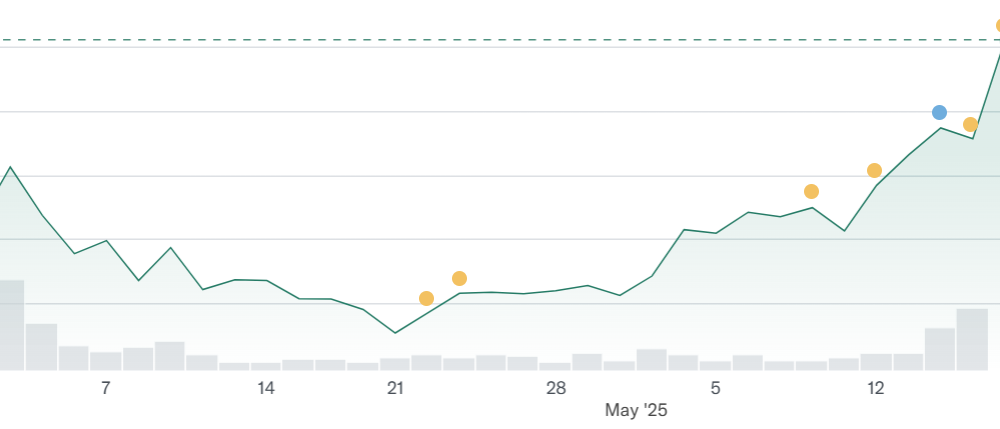Select the second yellow marker near April 23
Screen dimensions: 1000x429
(459, 278)
